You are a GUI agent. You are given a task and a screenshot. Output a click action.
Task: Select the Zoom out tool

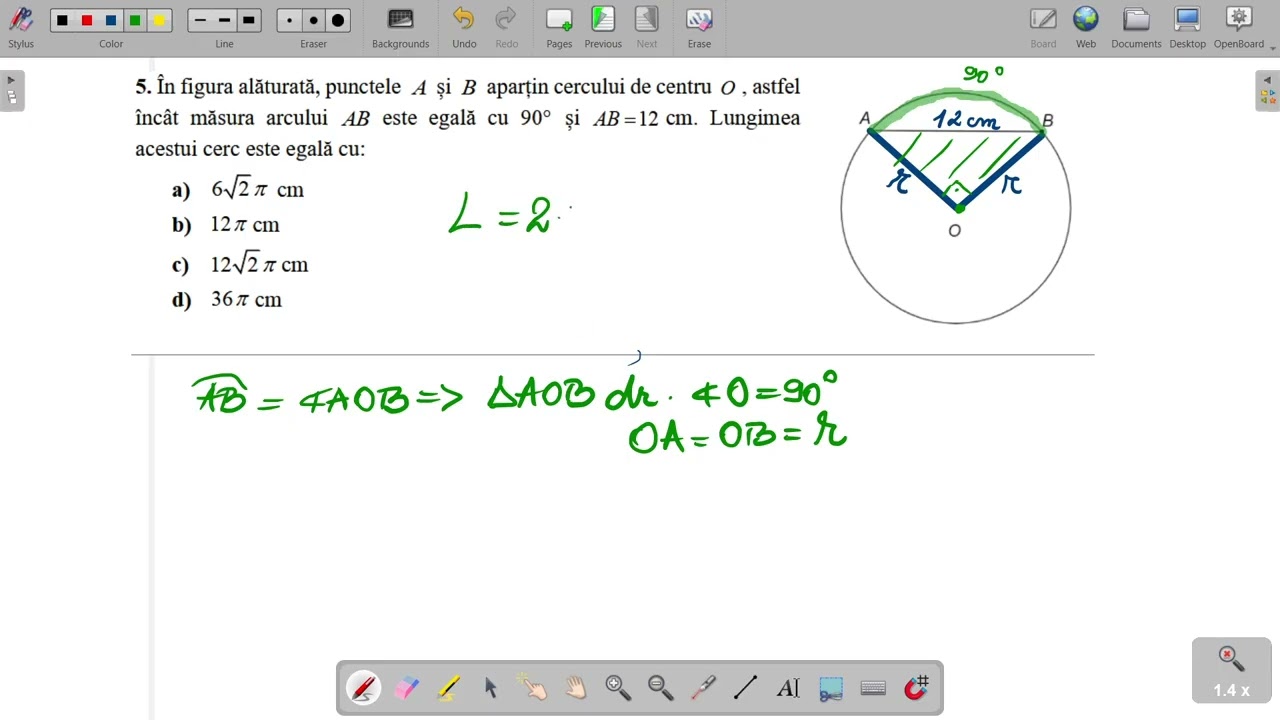point(661,688)
